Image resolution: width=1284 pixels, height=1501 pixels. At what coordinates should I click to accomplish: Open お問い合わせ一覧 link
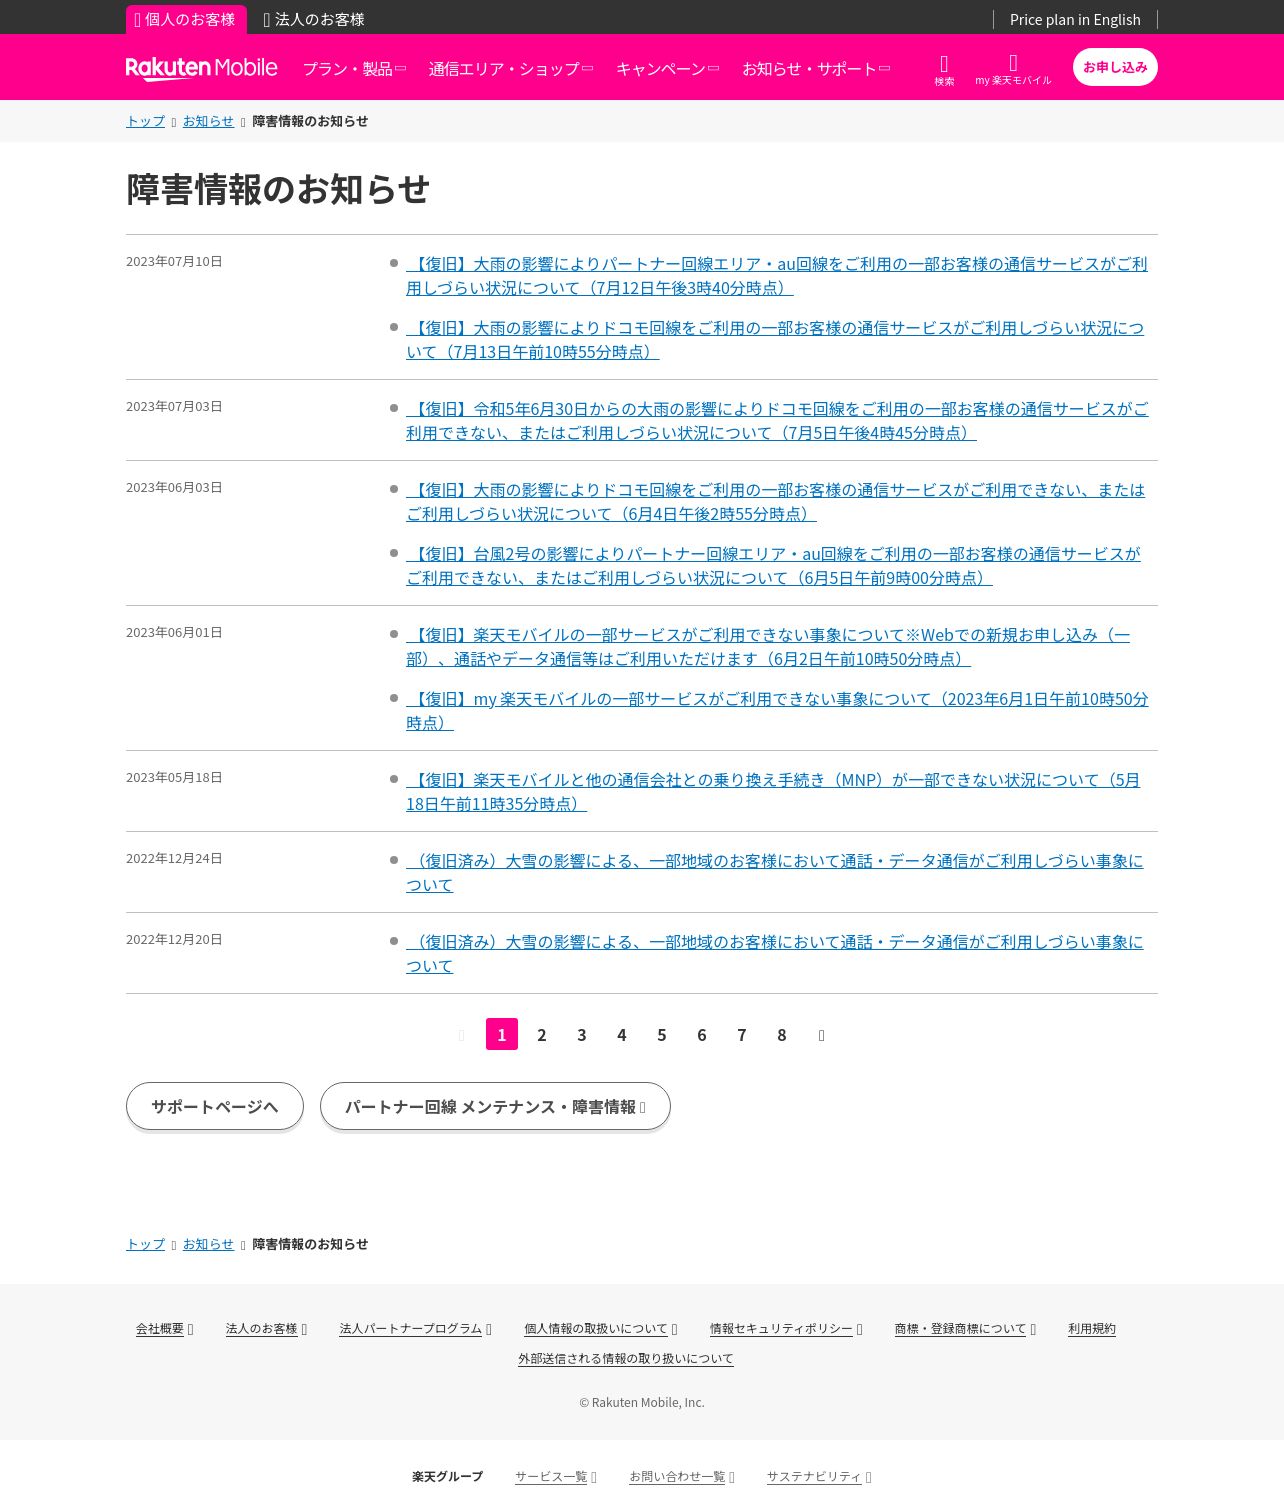click(677, 1477)
